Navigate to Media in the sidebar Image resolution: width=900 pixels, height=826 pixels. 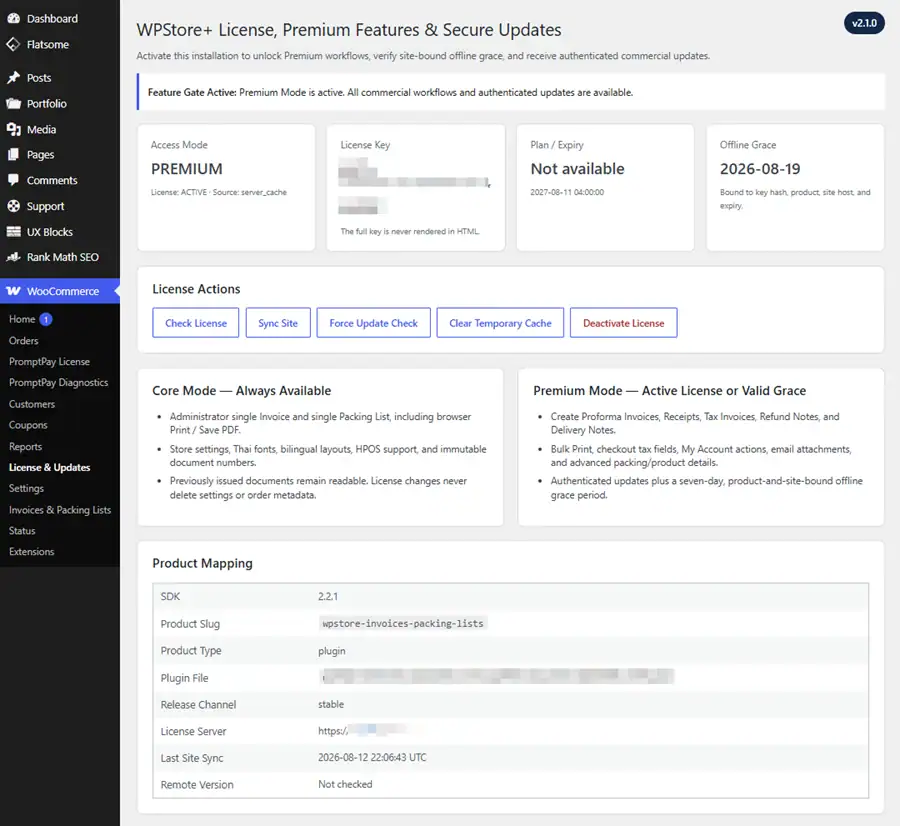pos(41,129)
